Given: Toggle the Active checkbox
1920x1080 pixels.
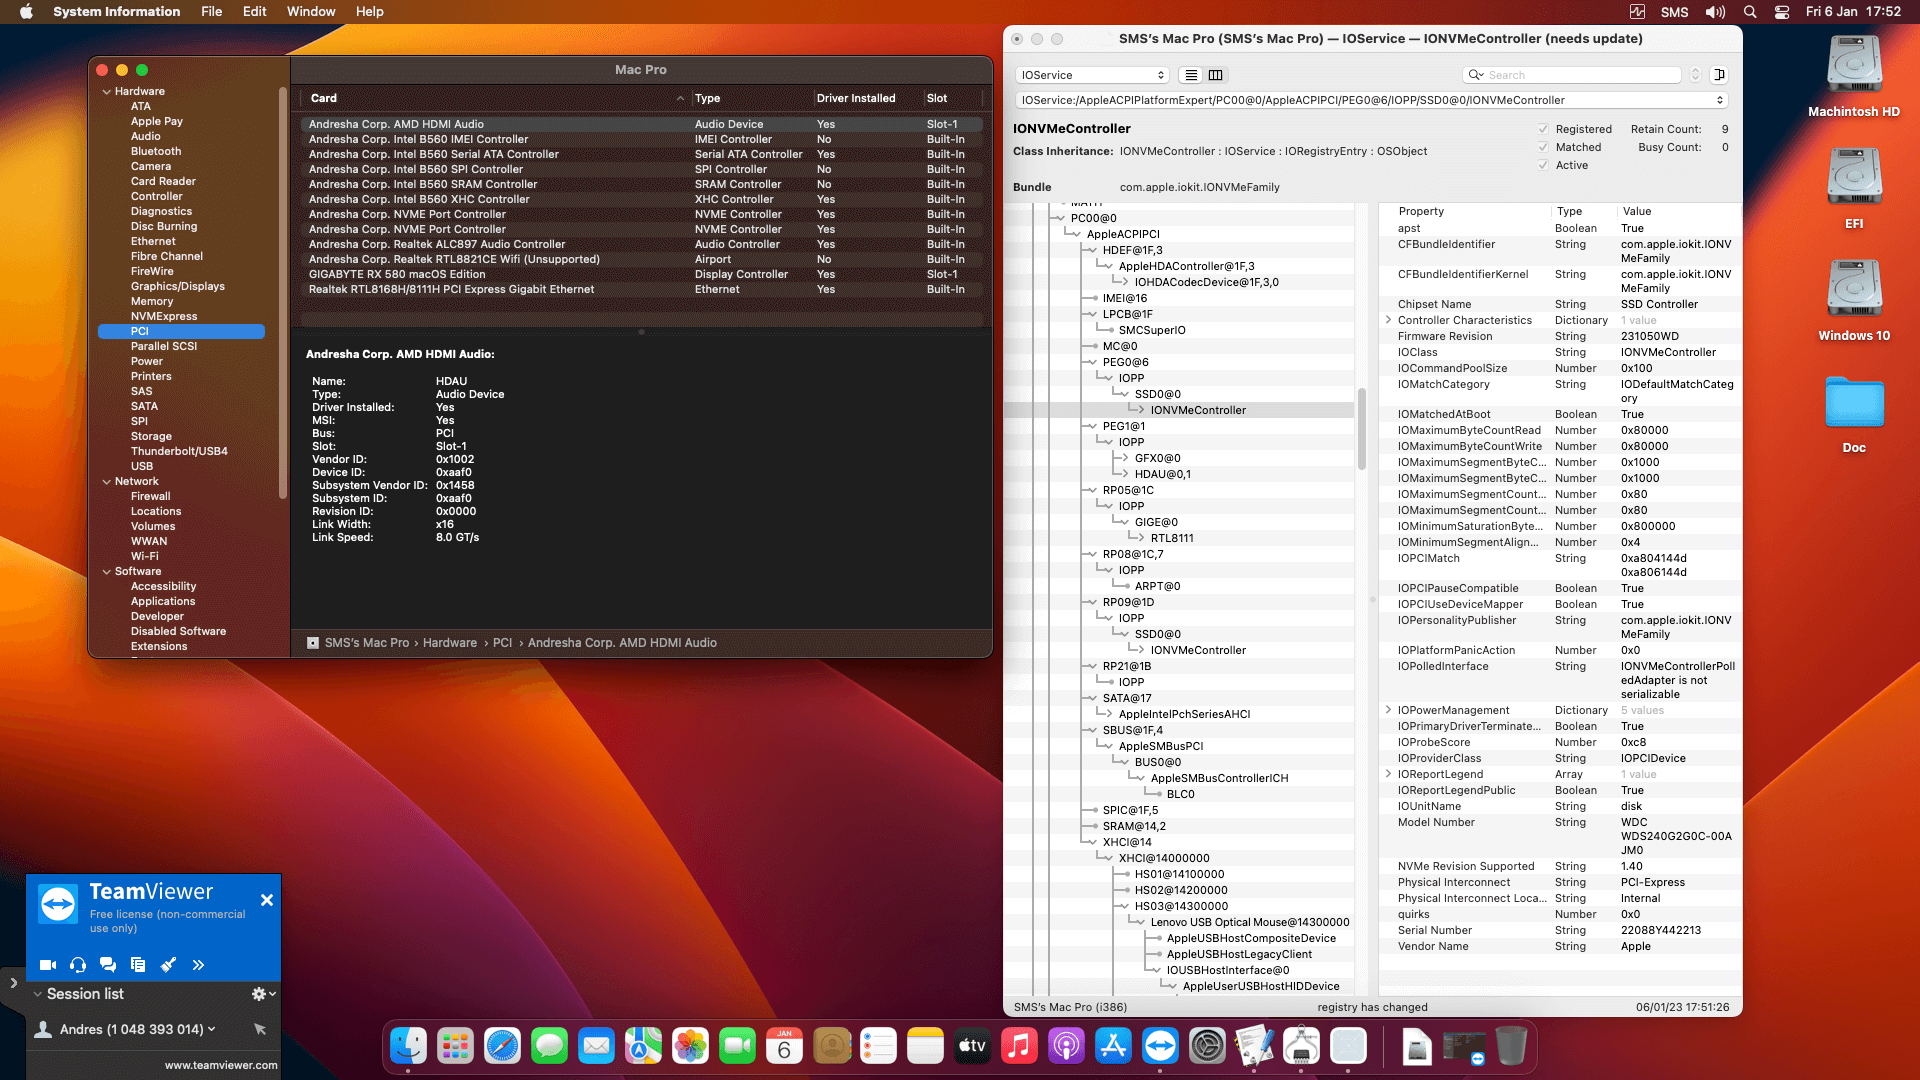Looking at the screenshot, I should [1543, 165].
